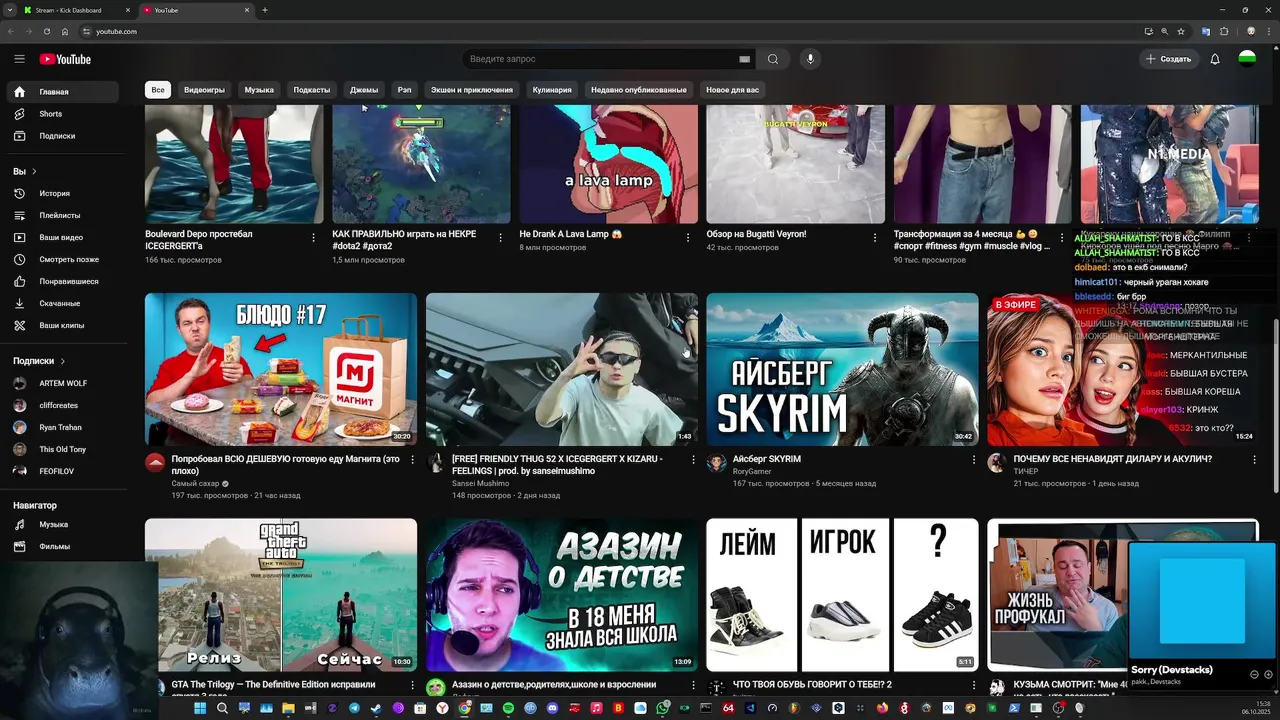The width and height of the screenshot is (1280, 720).
Task: Select the Все filter chip
Action: (158, 90)
